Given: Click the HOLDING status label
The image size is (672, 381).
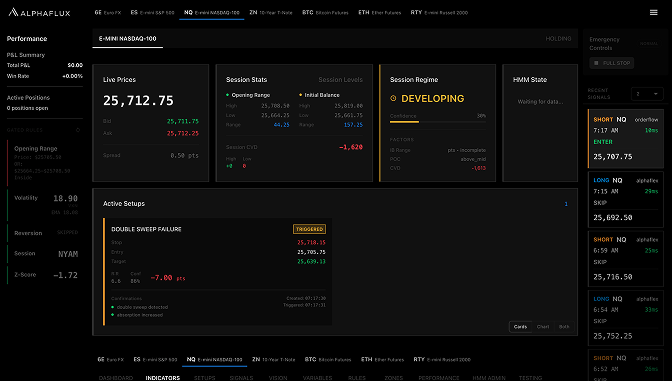Looking at the screenshot, I should point(558,39).
